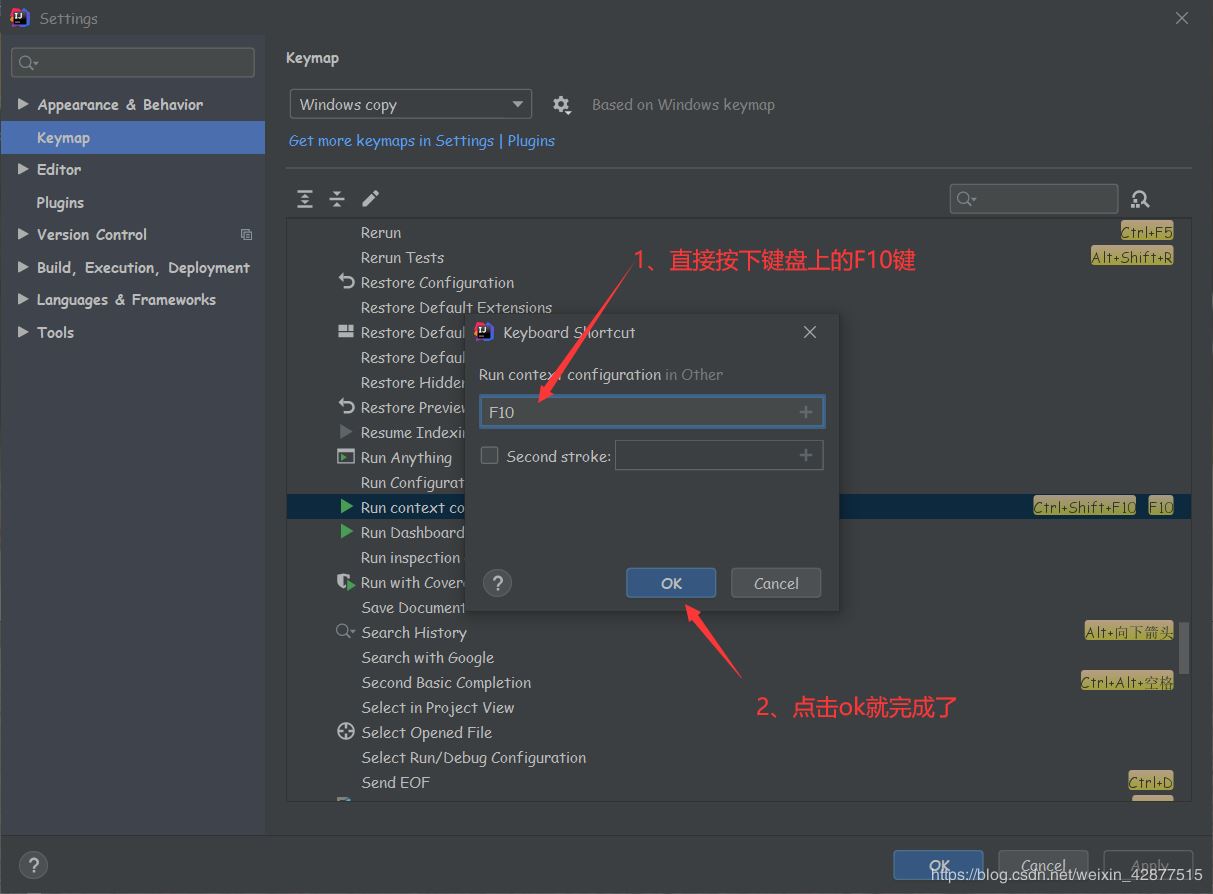Image resolution: width=1213 pixels, height=894 pixels.
Task: Click the pencil edit shortcut icon
Action: tap(370, 199)
